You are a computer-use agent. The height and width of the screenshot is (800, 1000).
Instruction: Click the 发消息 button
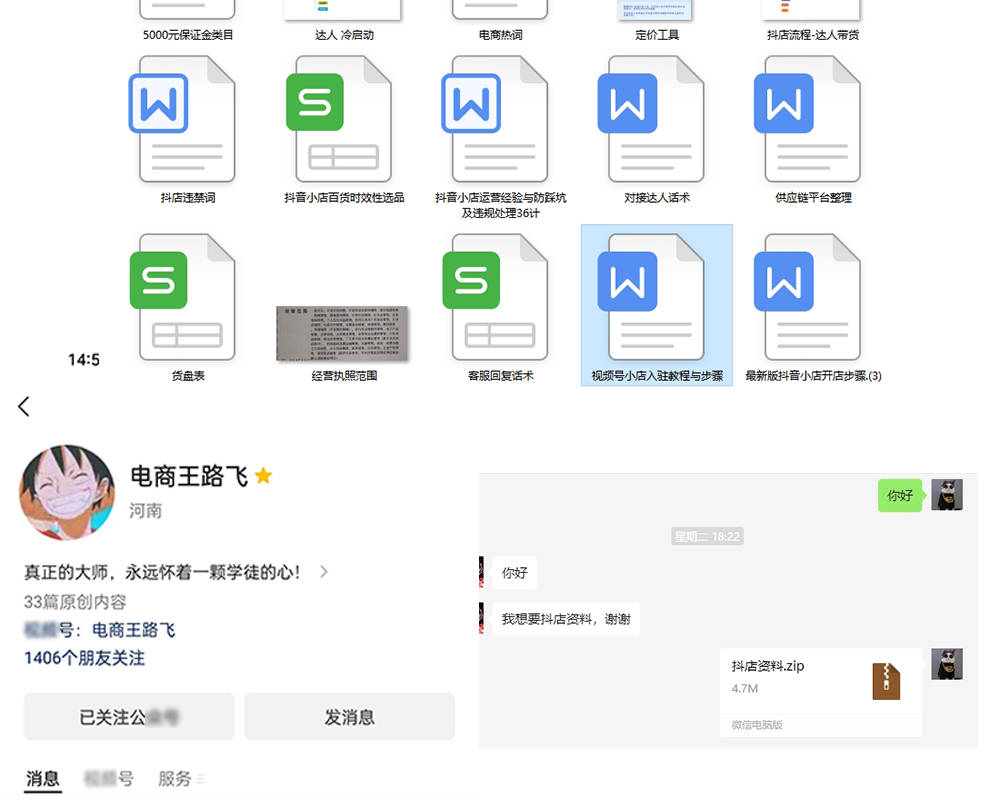point(348,716)
